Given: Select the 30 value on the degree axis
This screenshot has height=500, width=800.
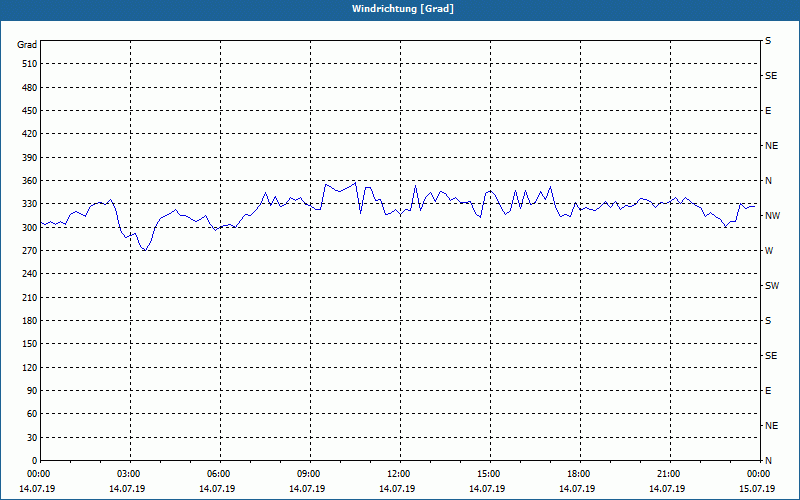Looking at the screenshot, I should [x=32, y=438].
